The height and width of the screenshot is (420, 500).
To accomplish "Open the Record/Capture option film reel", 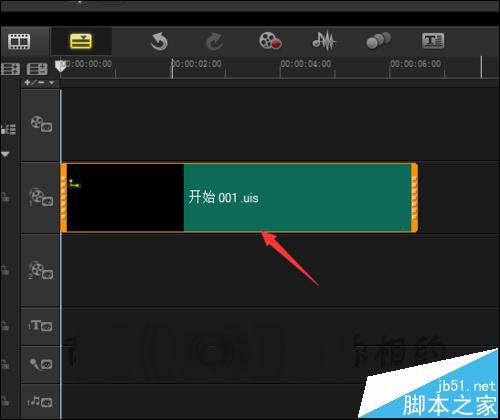I will pyautogui.click(x=270, y=41).
